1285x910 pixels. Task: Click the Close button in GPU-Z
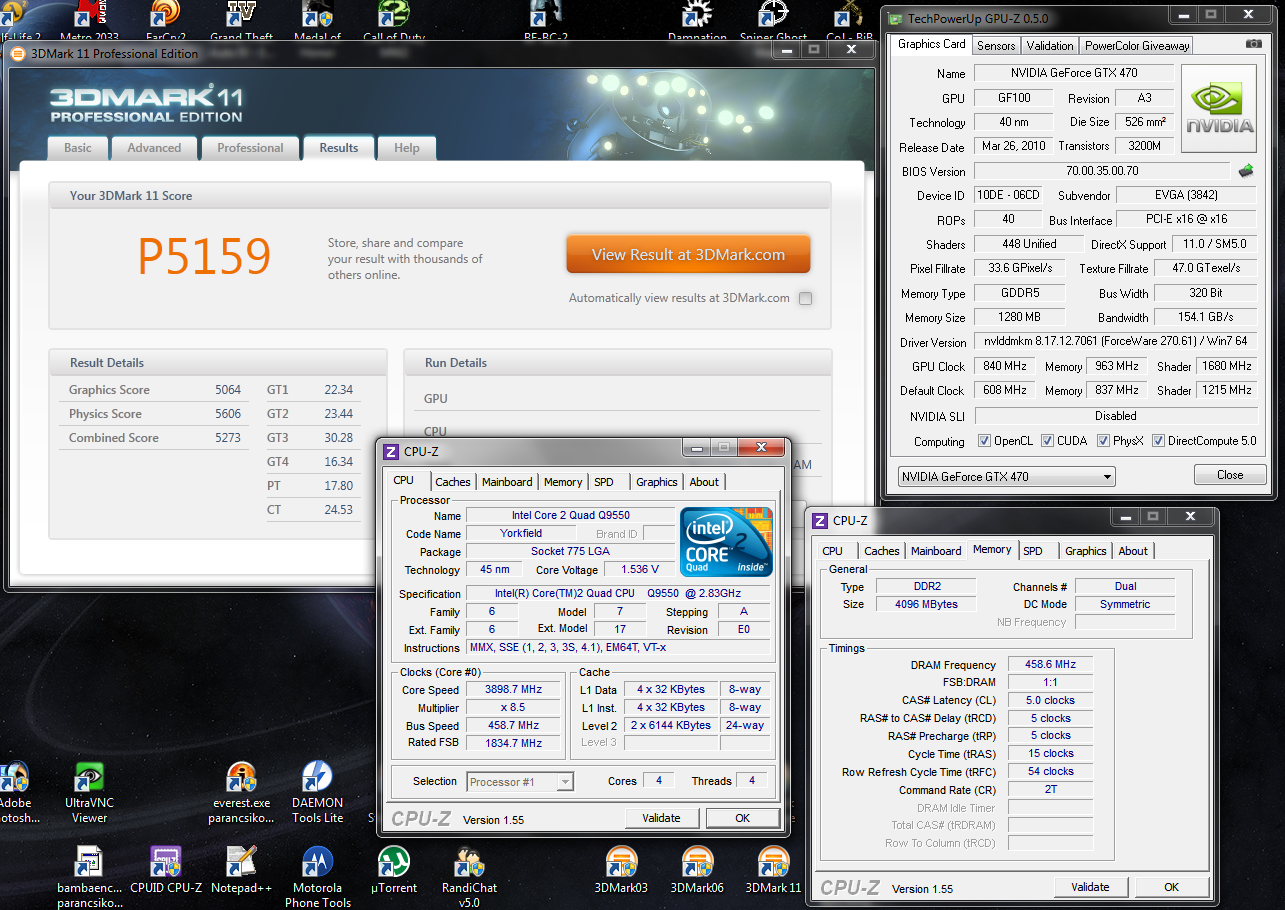pyautogui.click(x=1230, y=475)
